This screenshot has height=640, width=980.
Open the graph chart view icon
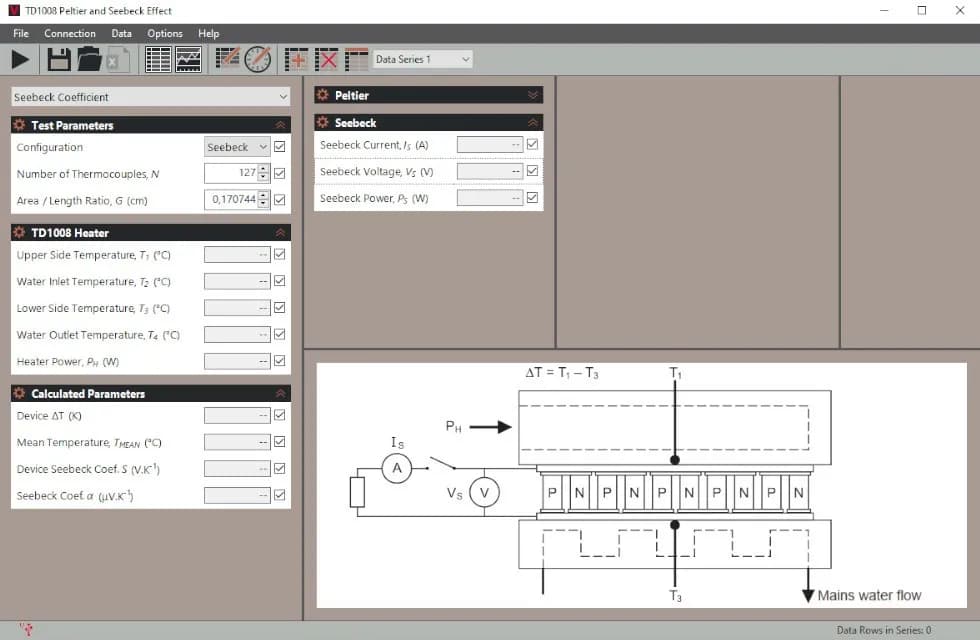pos(189,60)
